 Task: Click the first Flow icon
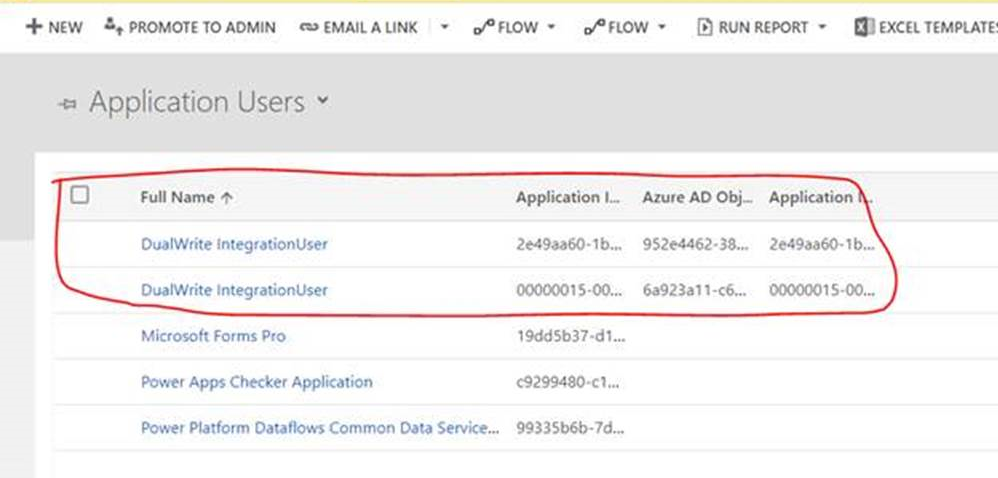(484, 27)
